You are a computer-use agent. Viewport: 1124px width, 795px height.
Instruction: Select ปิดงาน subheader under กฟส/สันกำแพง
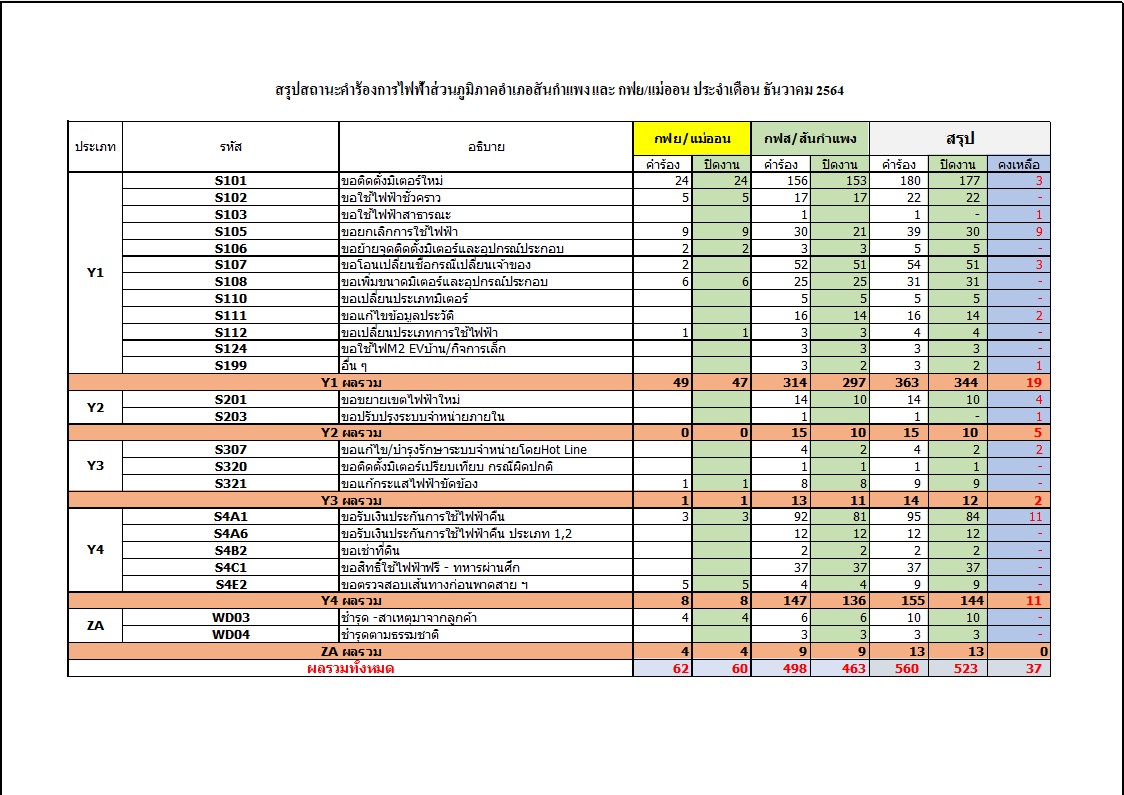tap(840, 164)
